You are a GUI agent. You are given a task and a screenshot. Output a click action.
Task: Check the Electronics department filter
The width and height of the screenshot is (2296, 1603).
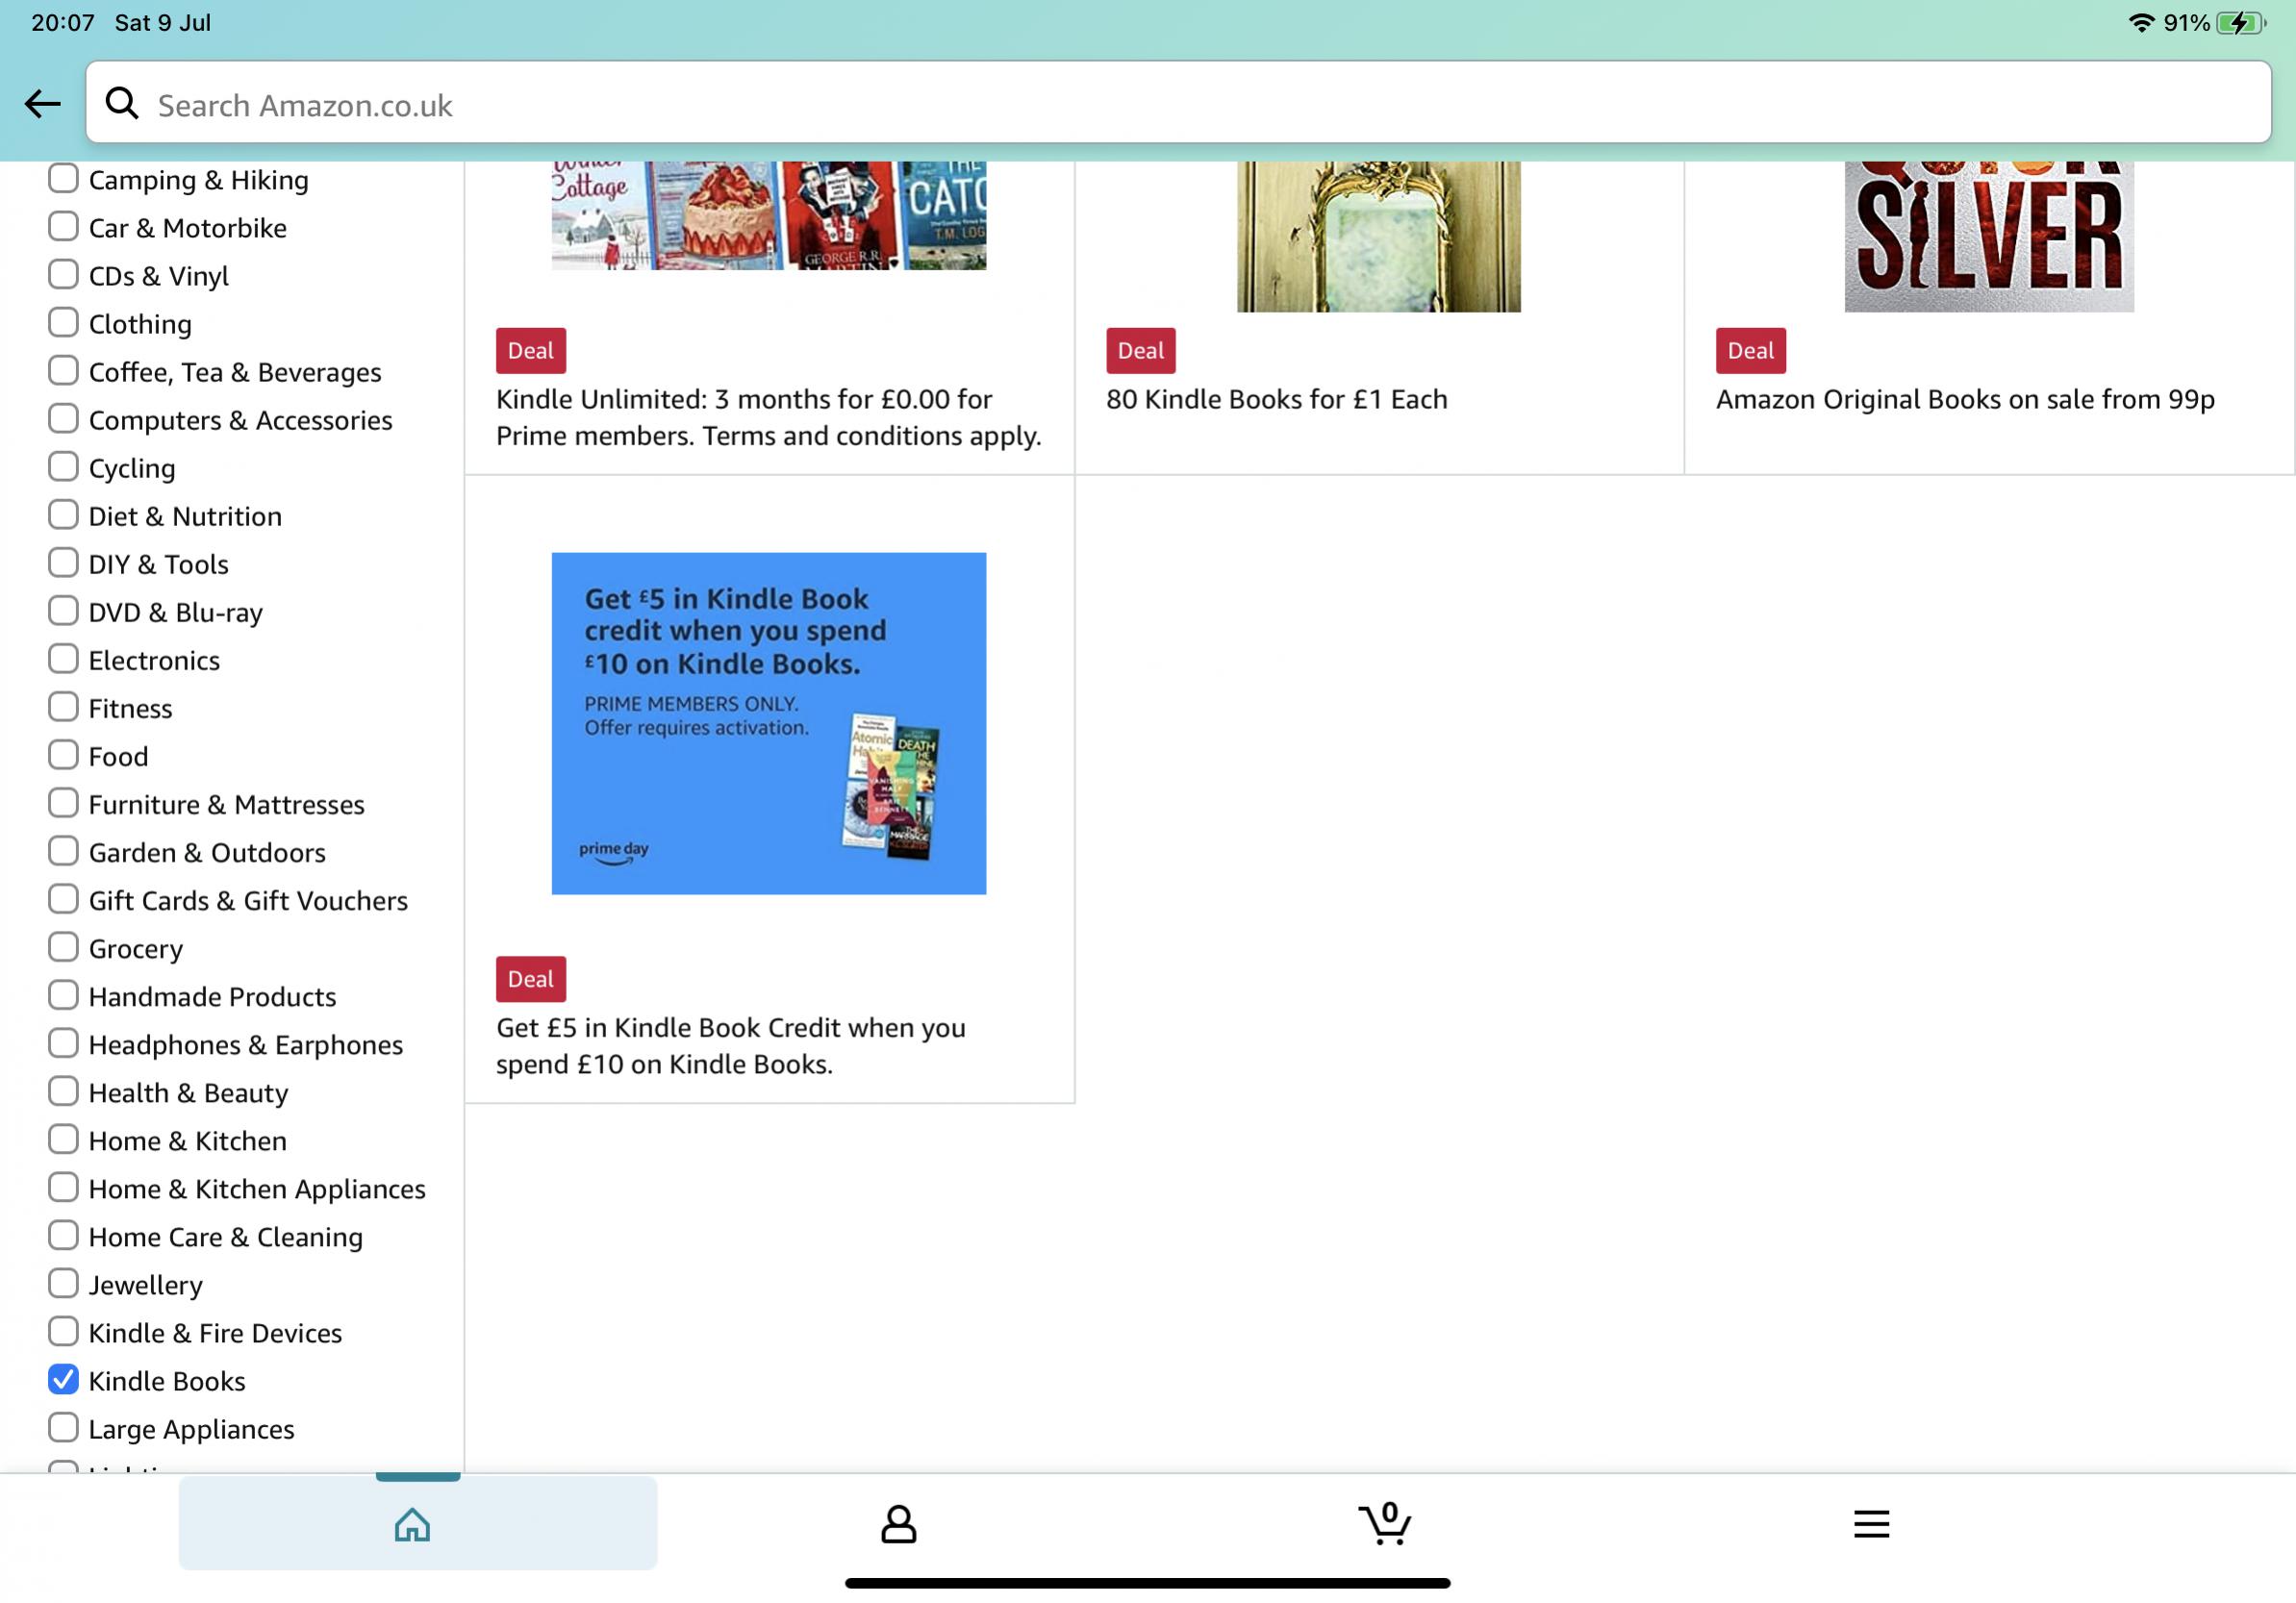(x=63, y=659)
